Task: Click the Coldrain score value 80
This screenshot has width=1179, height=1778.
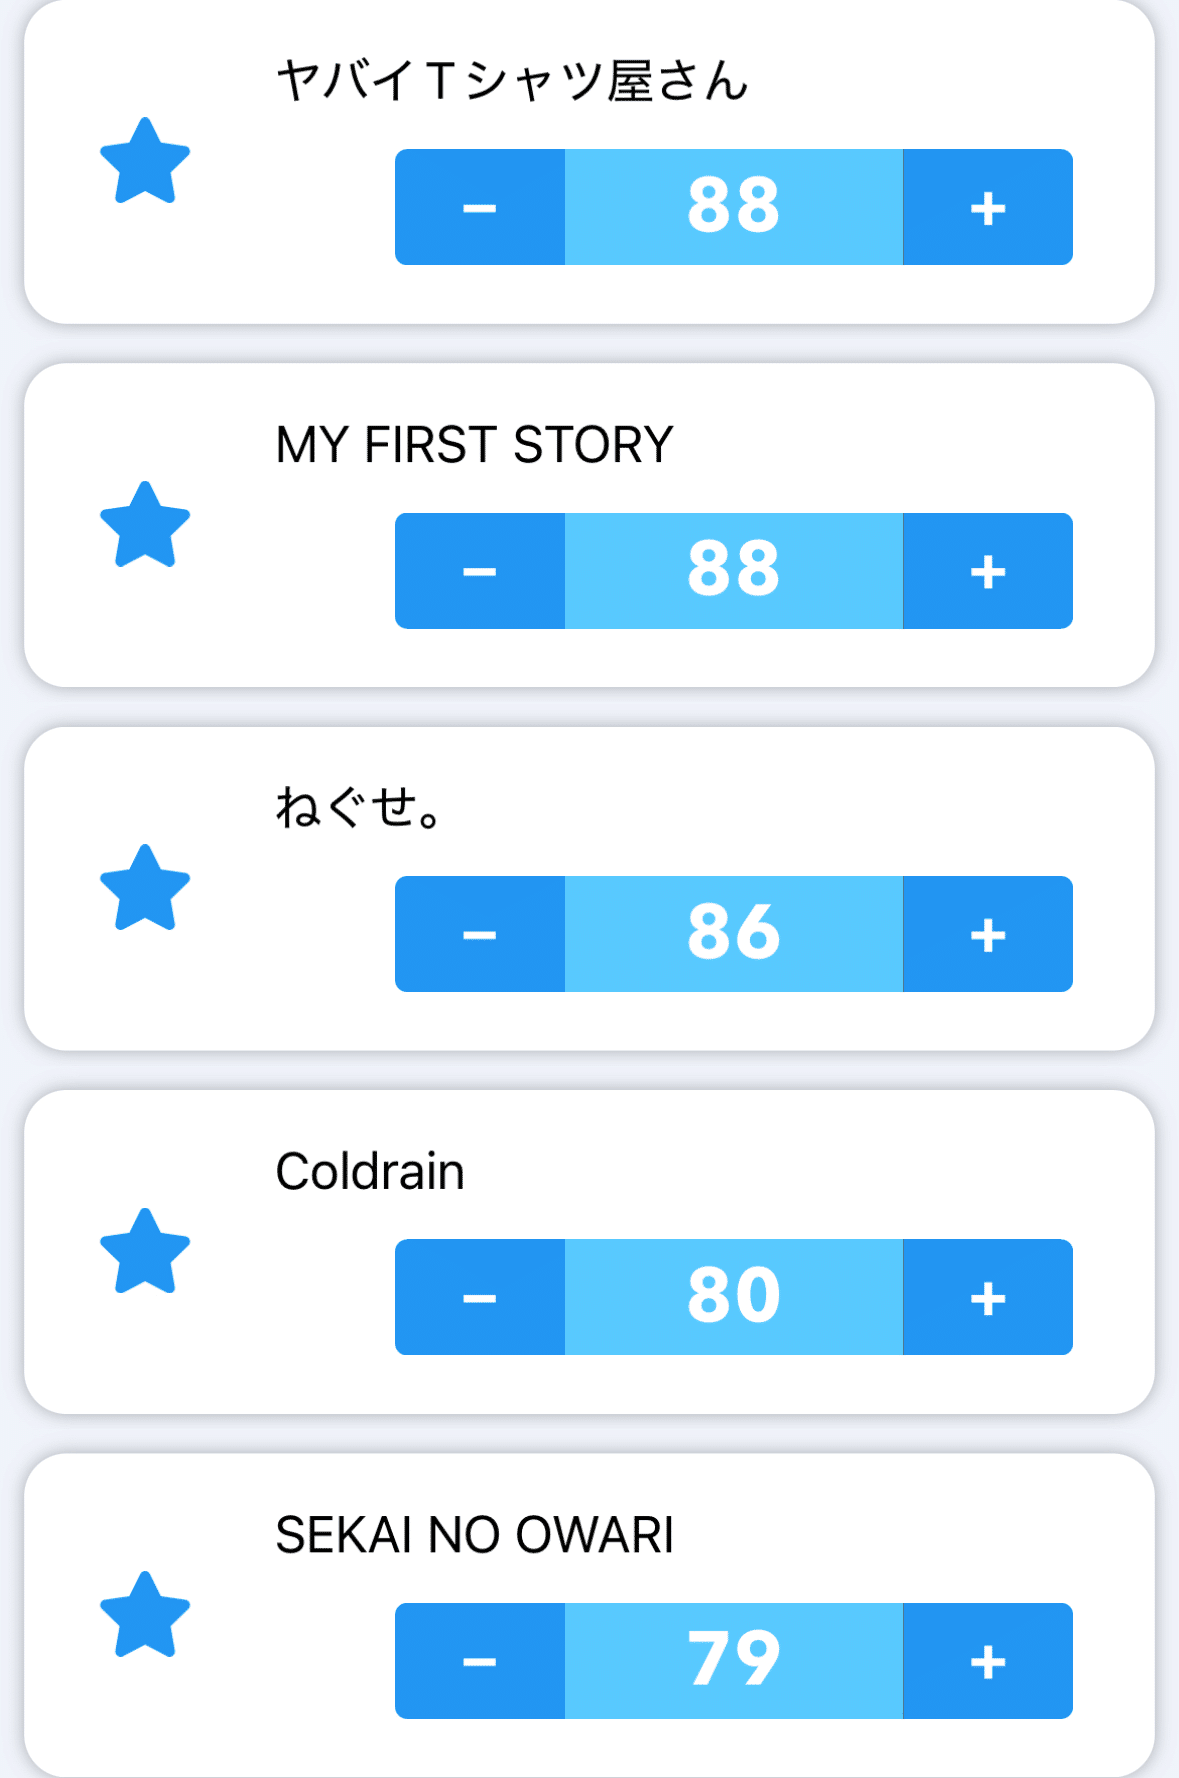Action: coord(734,1297)
